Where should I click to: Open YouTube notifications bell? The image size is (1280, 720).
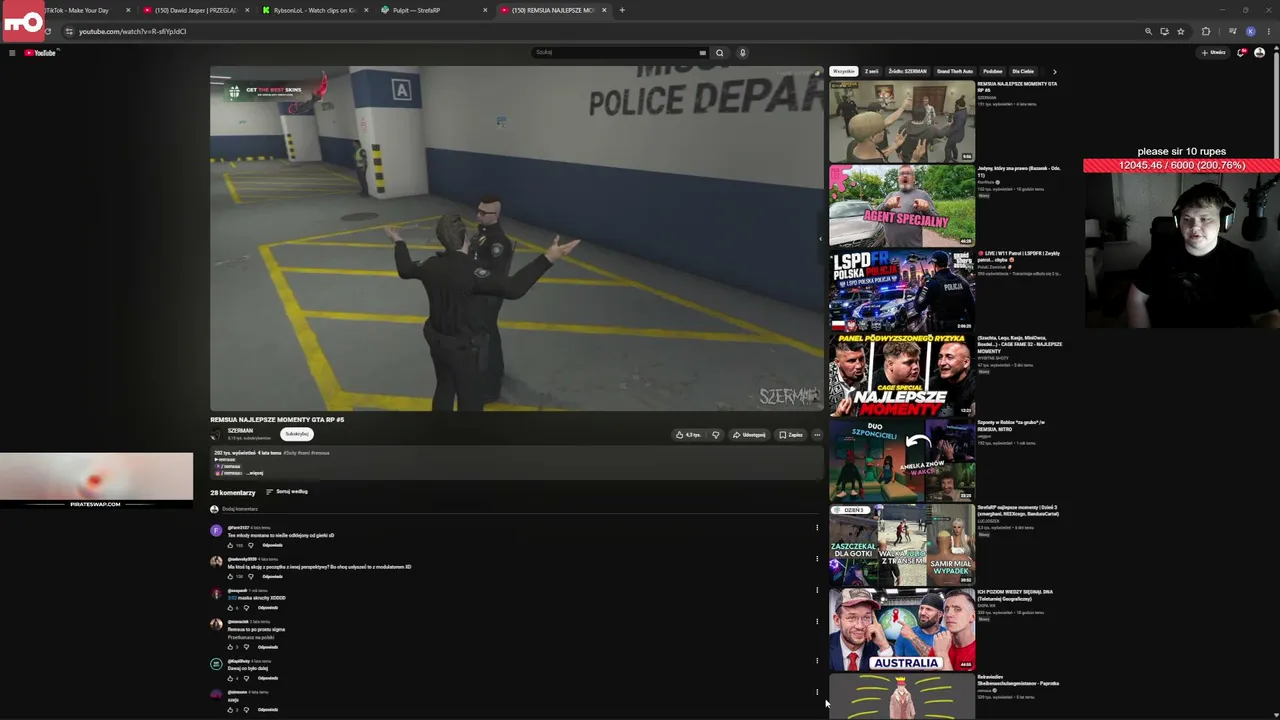[1241, 53]
